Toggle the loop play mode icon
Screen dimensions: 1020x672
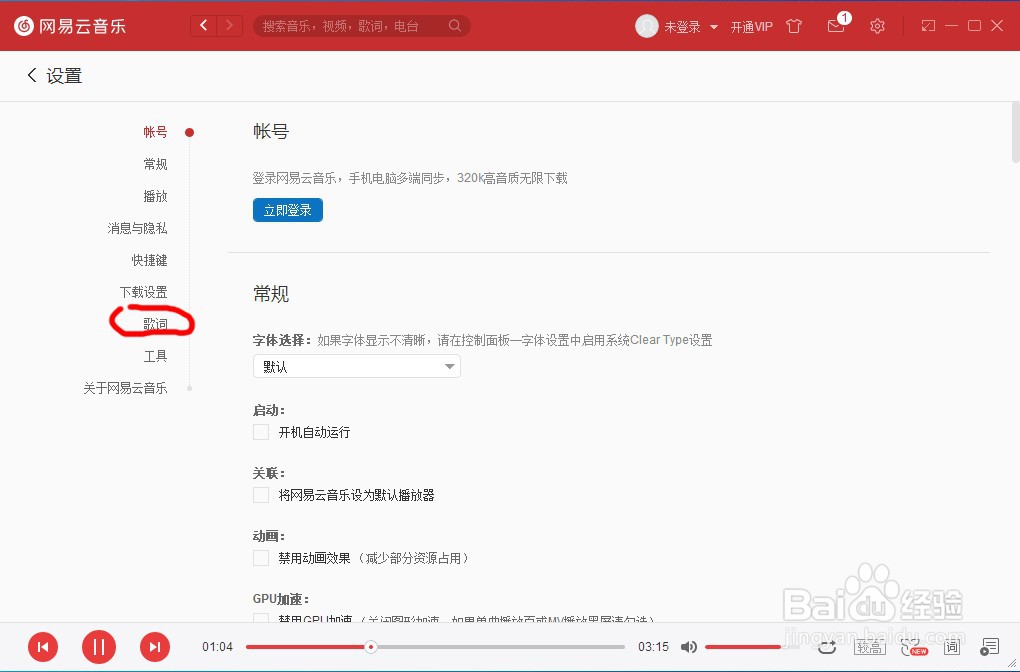pos(827,647)
